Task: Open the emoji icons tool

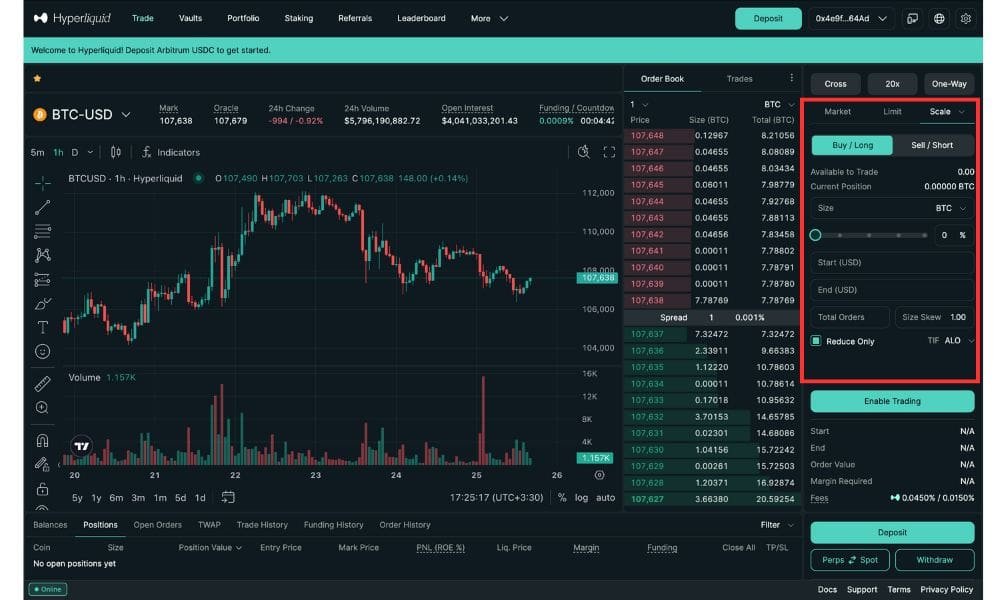Action: [x=43, y=351]
